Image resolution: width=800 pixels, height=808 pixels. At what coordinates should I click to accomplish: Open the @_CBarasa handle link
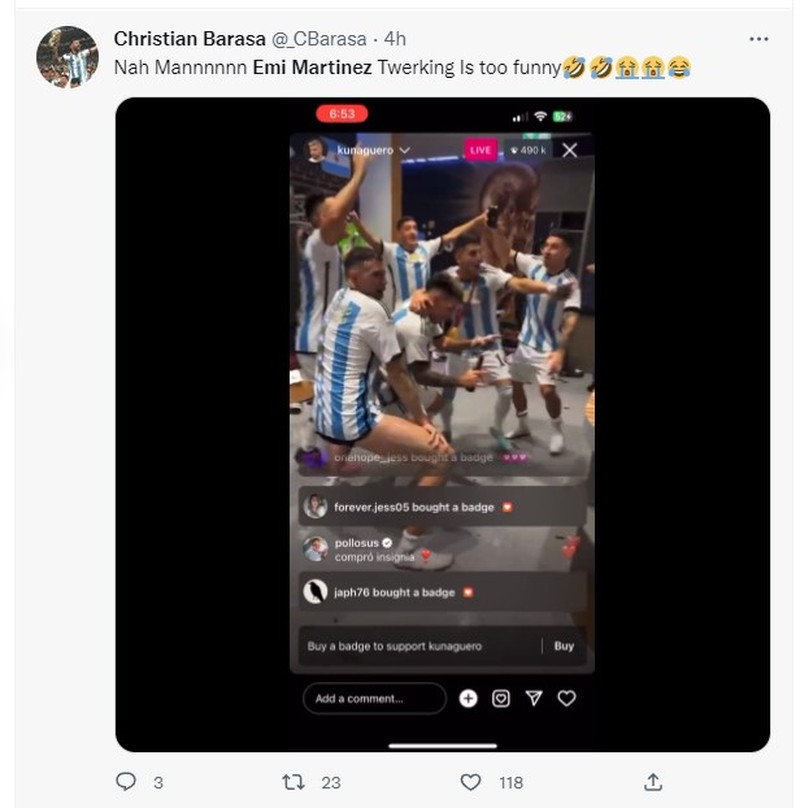click(x=319, y=39)
